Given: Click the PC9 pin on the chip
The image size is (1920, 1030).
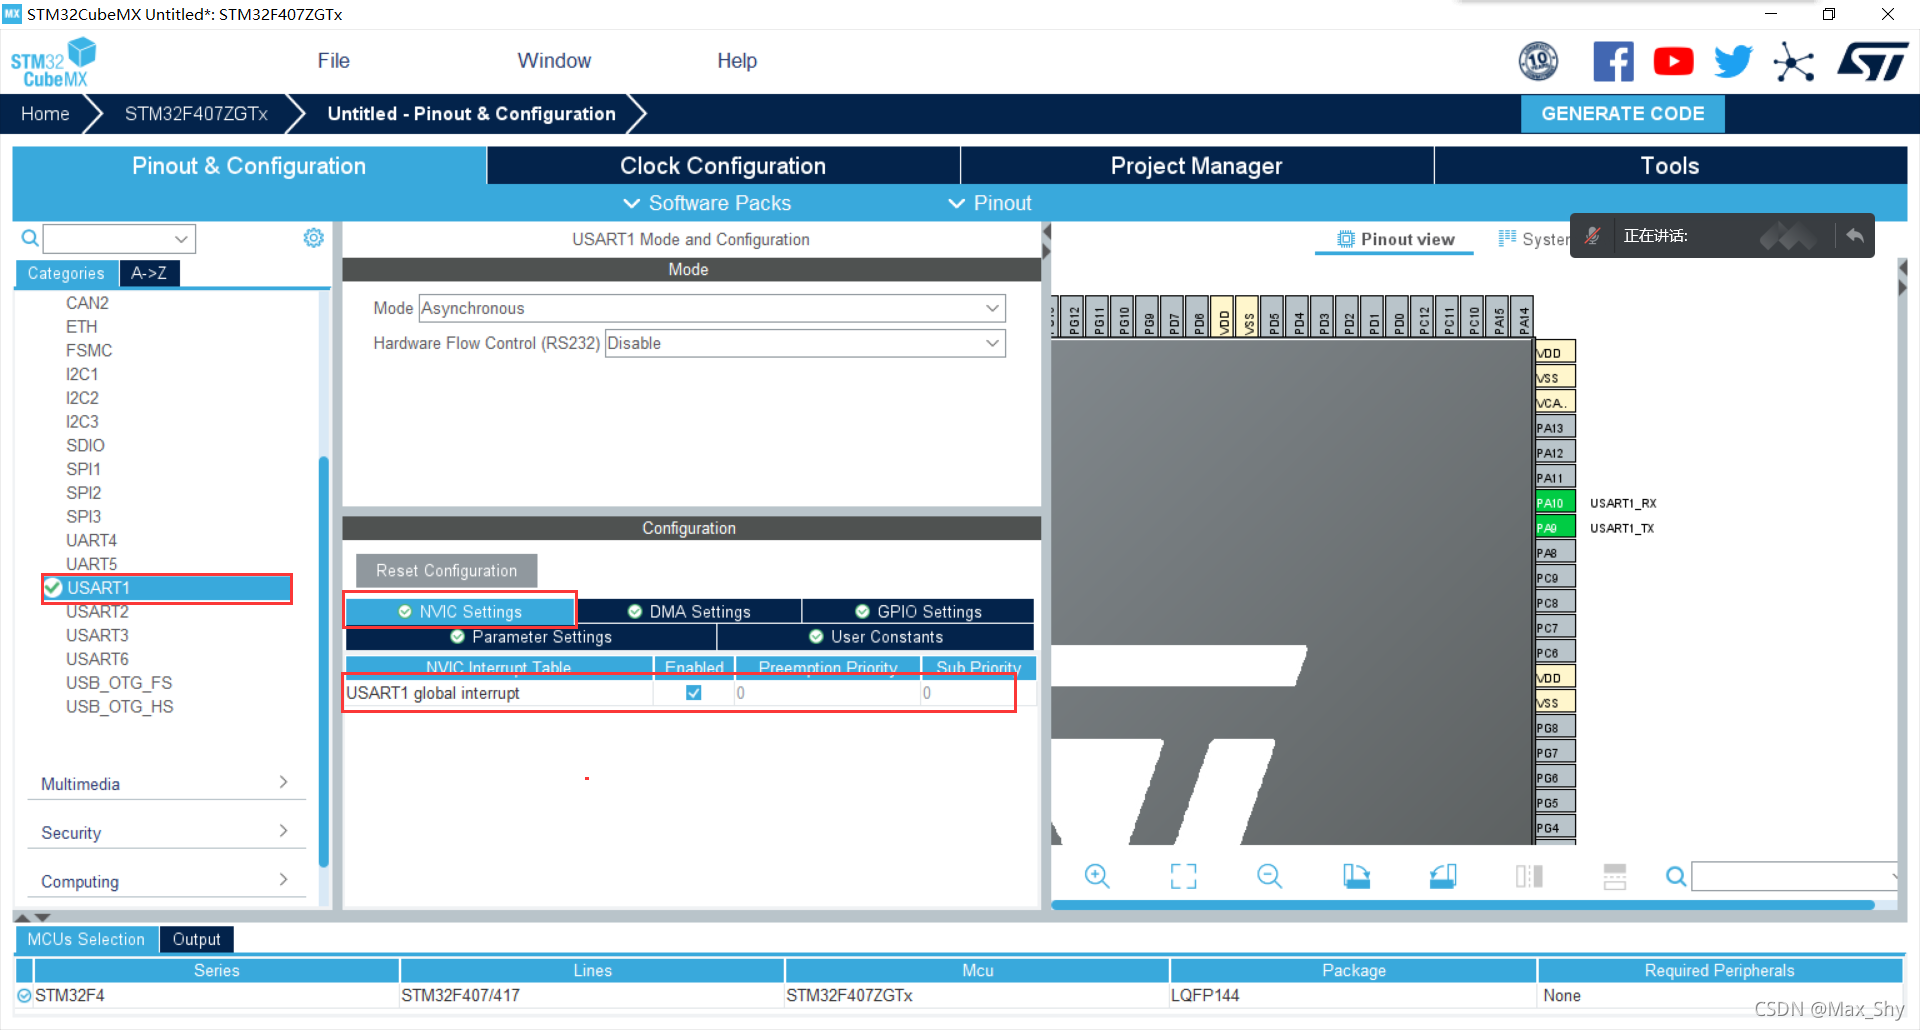Looking at the screenshot, I should pyautogui.click(x=1555, y=578).
